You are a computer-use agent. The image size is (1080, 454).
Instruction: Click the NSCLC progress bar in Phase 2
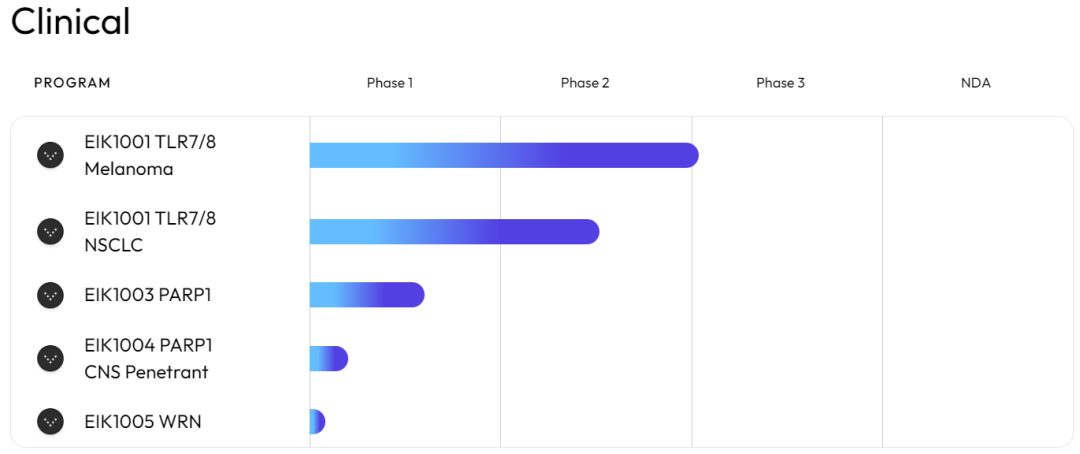pos(455,231)
